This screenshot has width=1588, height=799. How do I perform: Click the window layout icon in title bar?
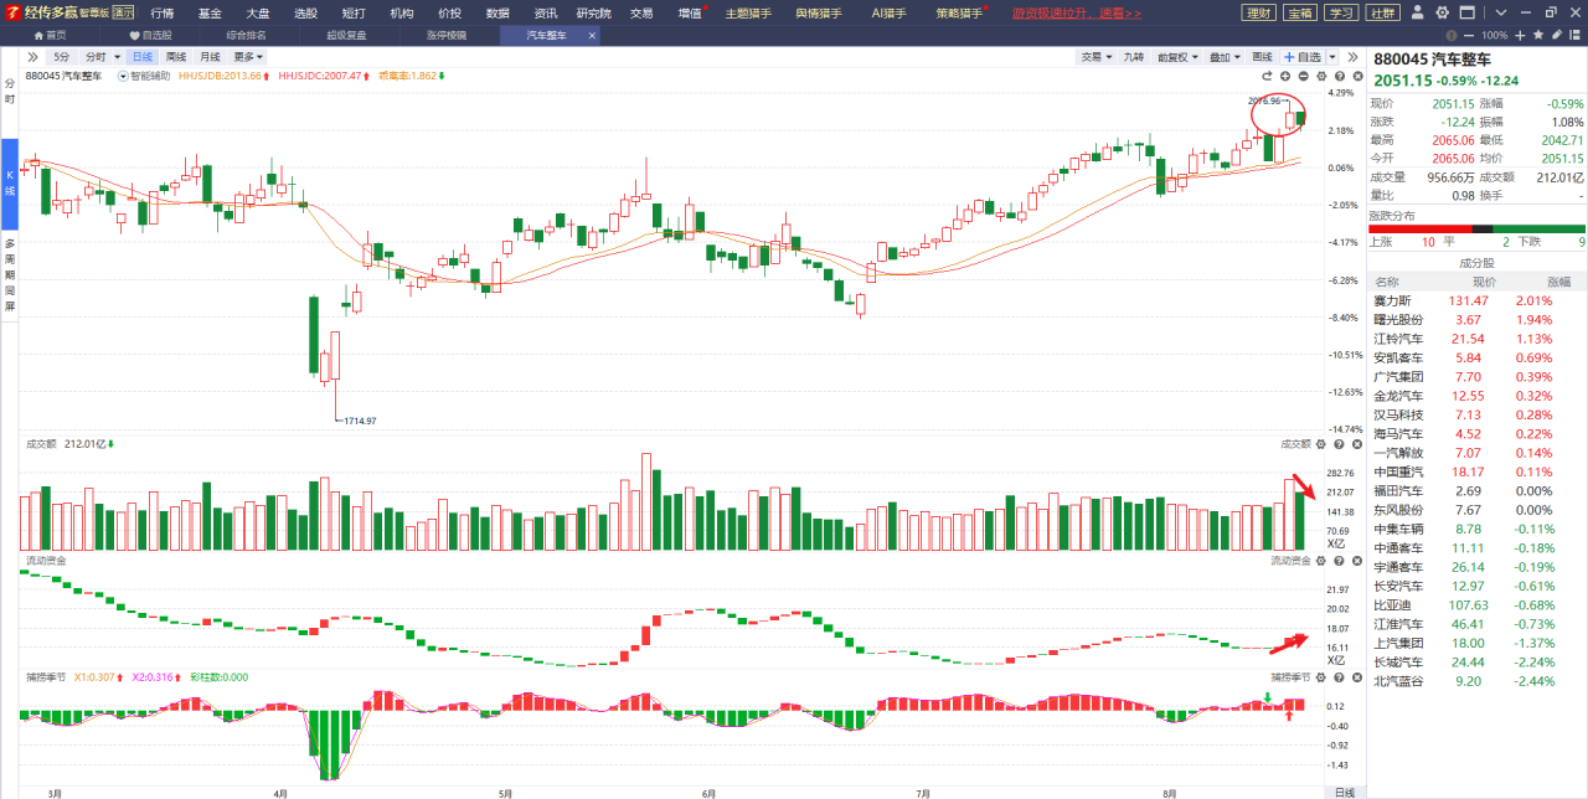(1467, 13)
